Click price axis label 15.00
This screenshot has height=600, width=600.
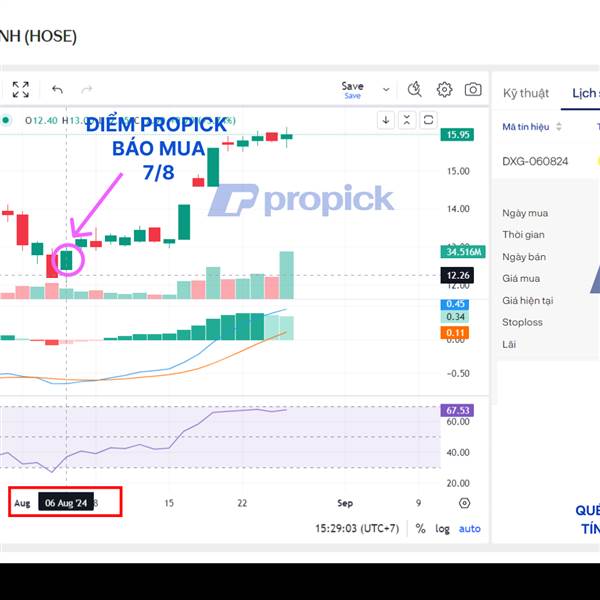pyautogui.click(x=458, y=171)
